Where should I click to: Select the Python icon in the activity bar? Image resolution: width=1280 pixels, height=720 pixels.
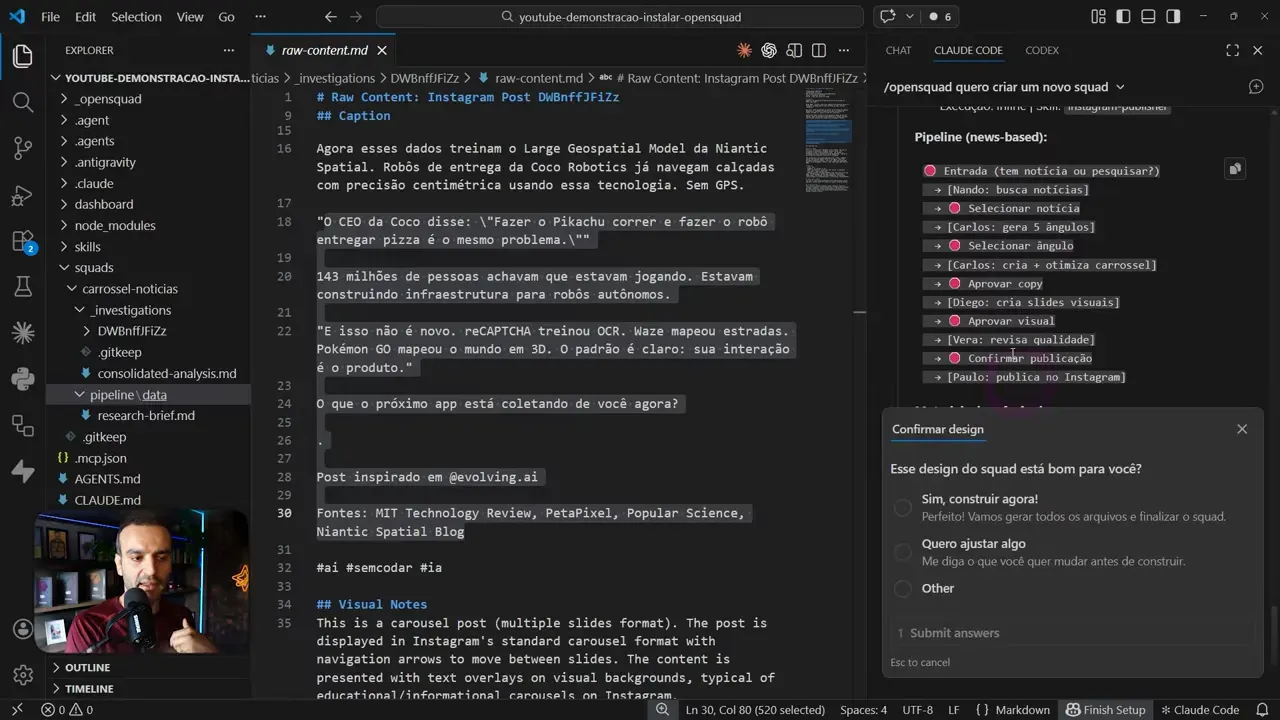[x=22, y=378]
